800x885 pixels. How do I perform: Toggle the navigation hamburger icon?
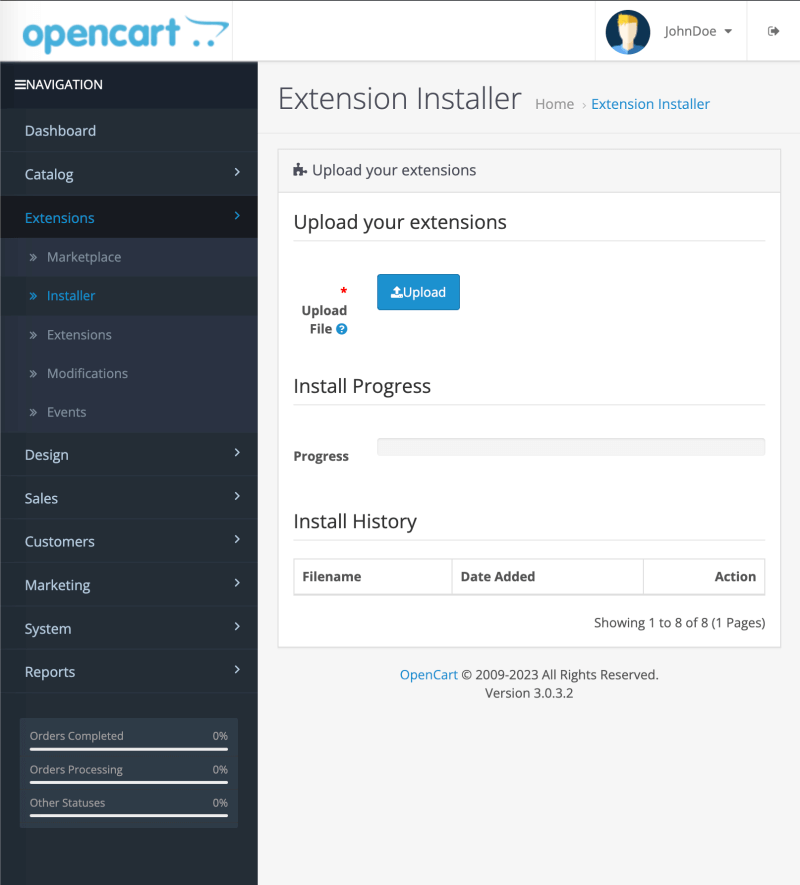click(x=20, y=85)
